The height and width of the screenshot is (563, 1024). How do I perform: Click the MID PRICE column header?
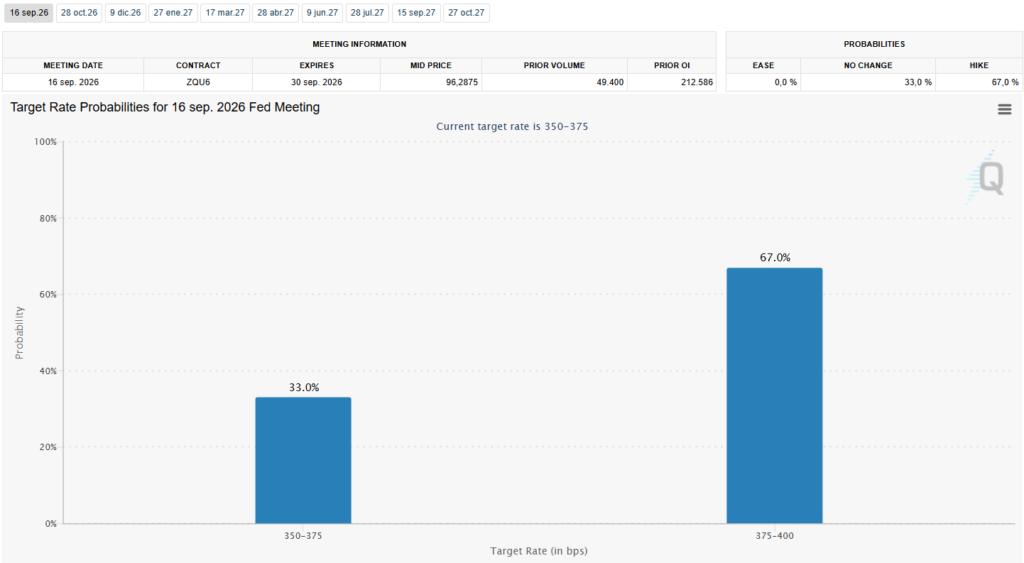pos(431,65)
